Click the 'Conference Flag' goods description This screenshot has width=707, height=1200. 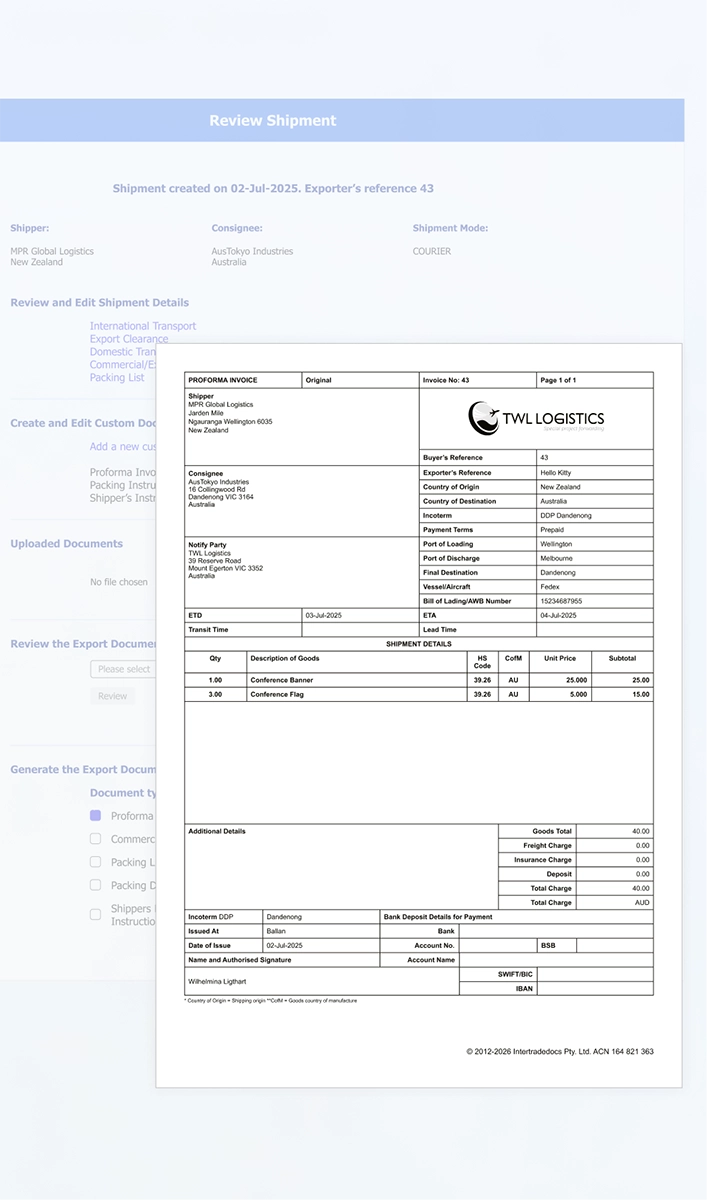coord(277,694)
